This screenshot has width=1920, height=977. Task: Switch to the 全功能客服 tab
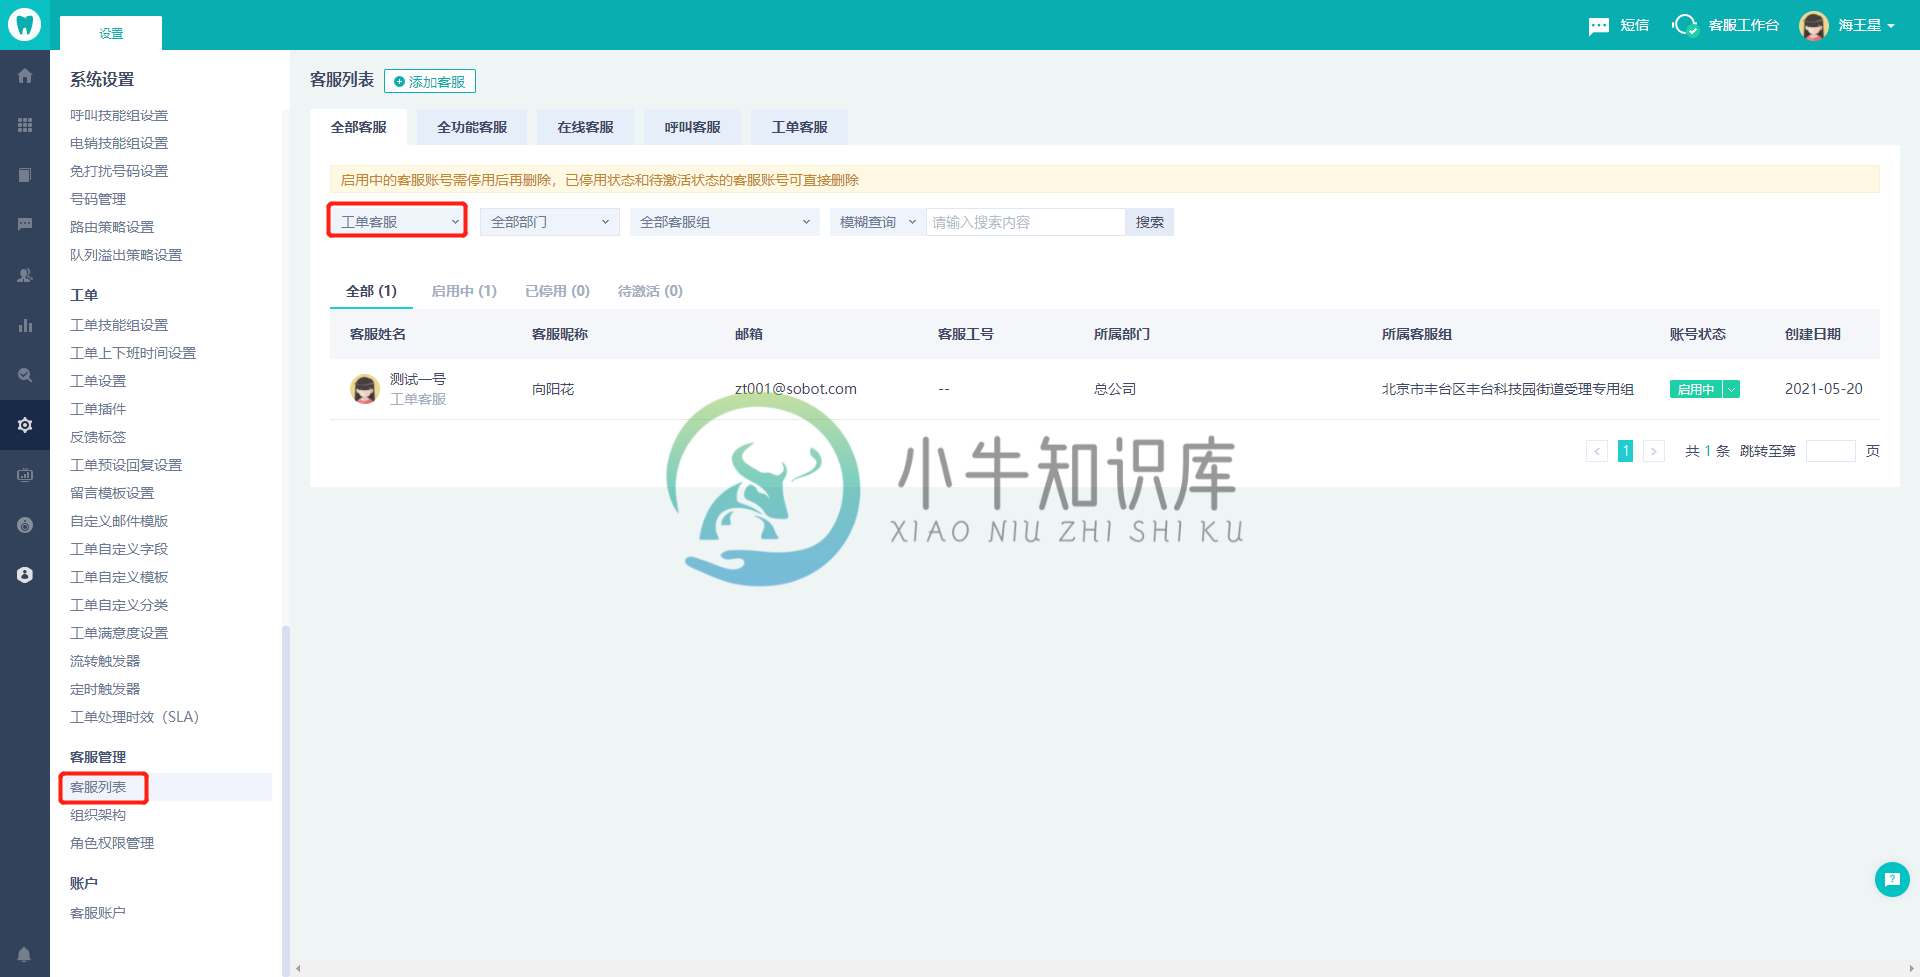coord(472,127)
